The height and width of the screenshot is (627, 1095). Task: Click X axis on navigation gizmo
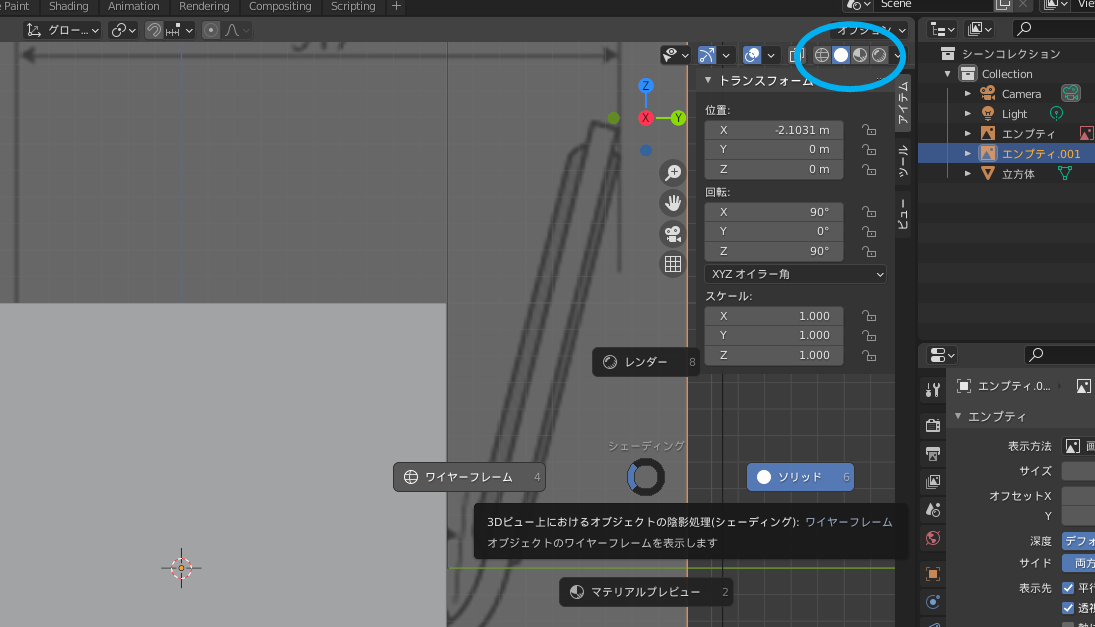[645, 118]
